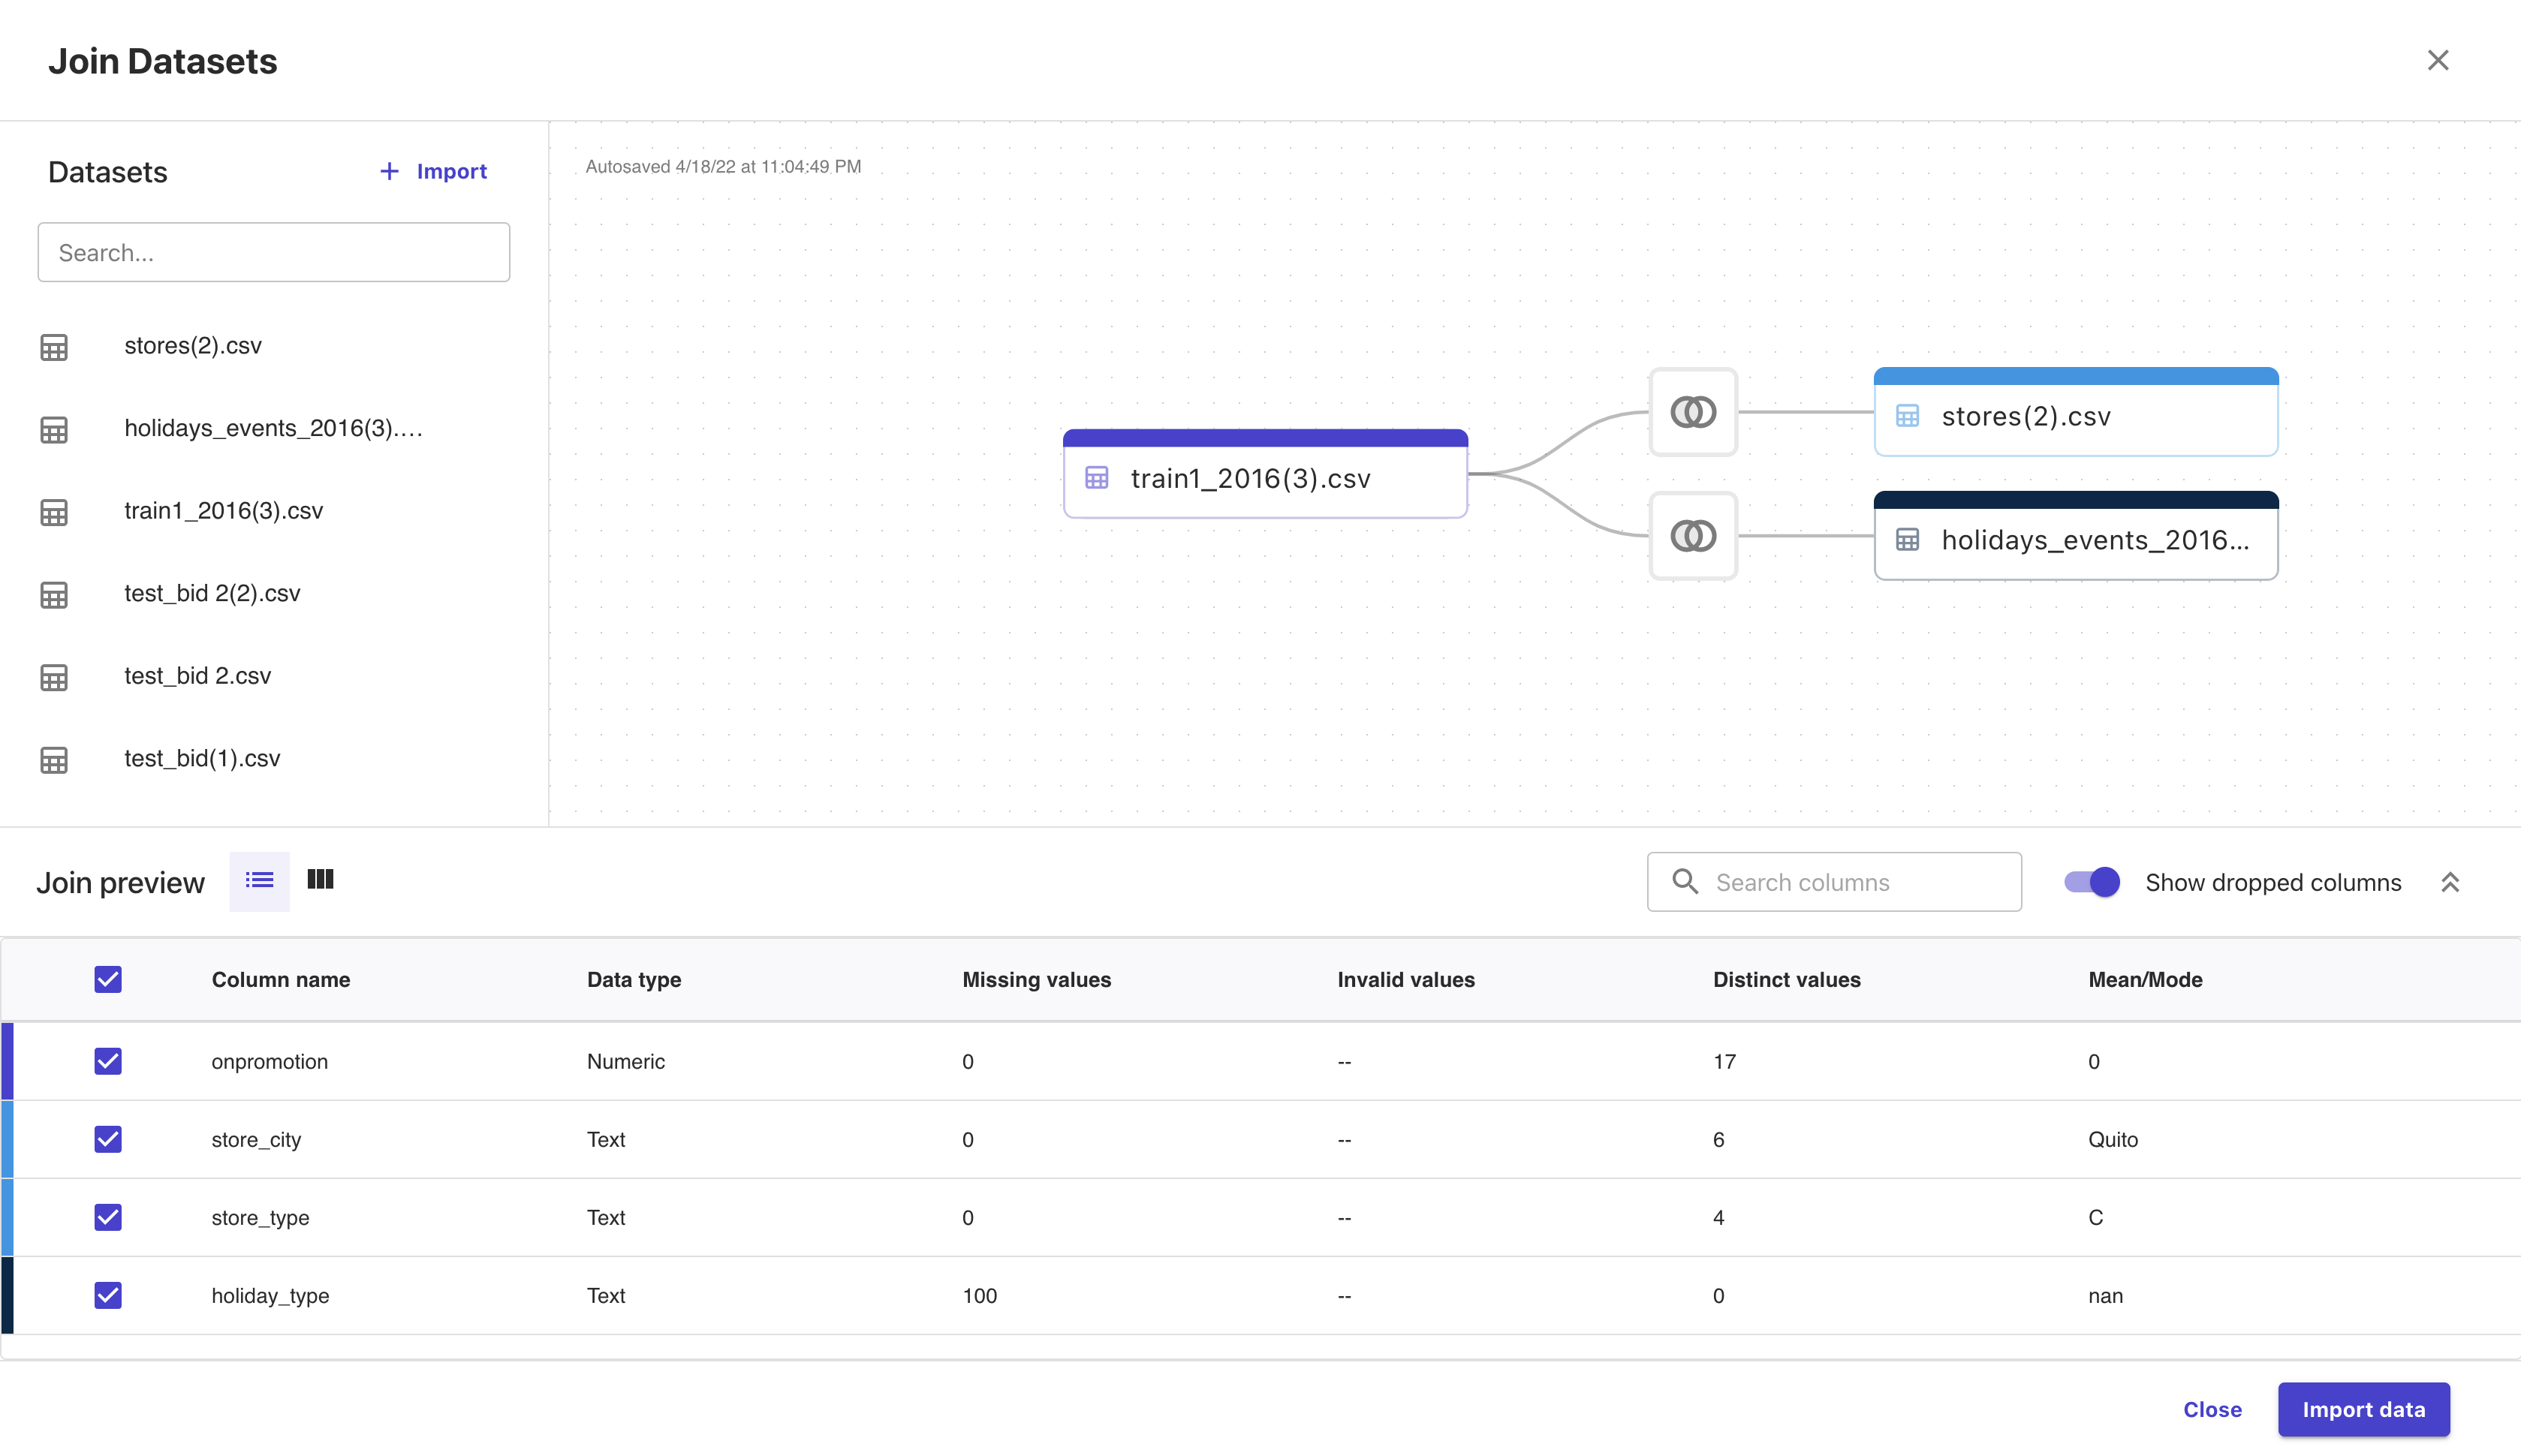2521x1456 pixels.
Task: Click the Join preview tab label
Action: 122,879
